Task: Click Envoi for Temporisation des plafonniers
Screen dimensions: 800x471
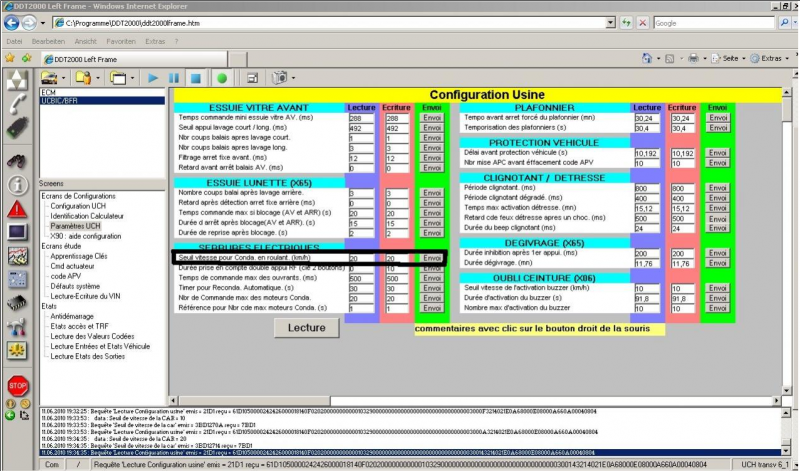Action: pyautogui.click(x=717, y=128)
